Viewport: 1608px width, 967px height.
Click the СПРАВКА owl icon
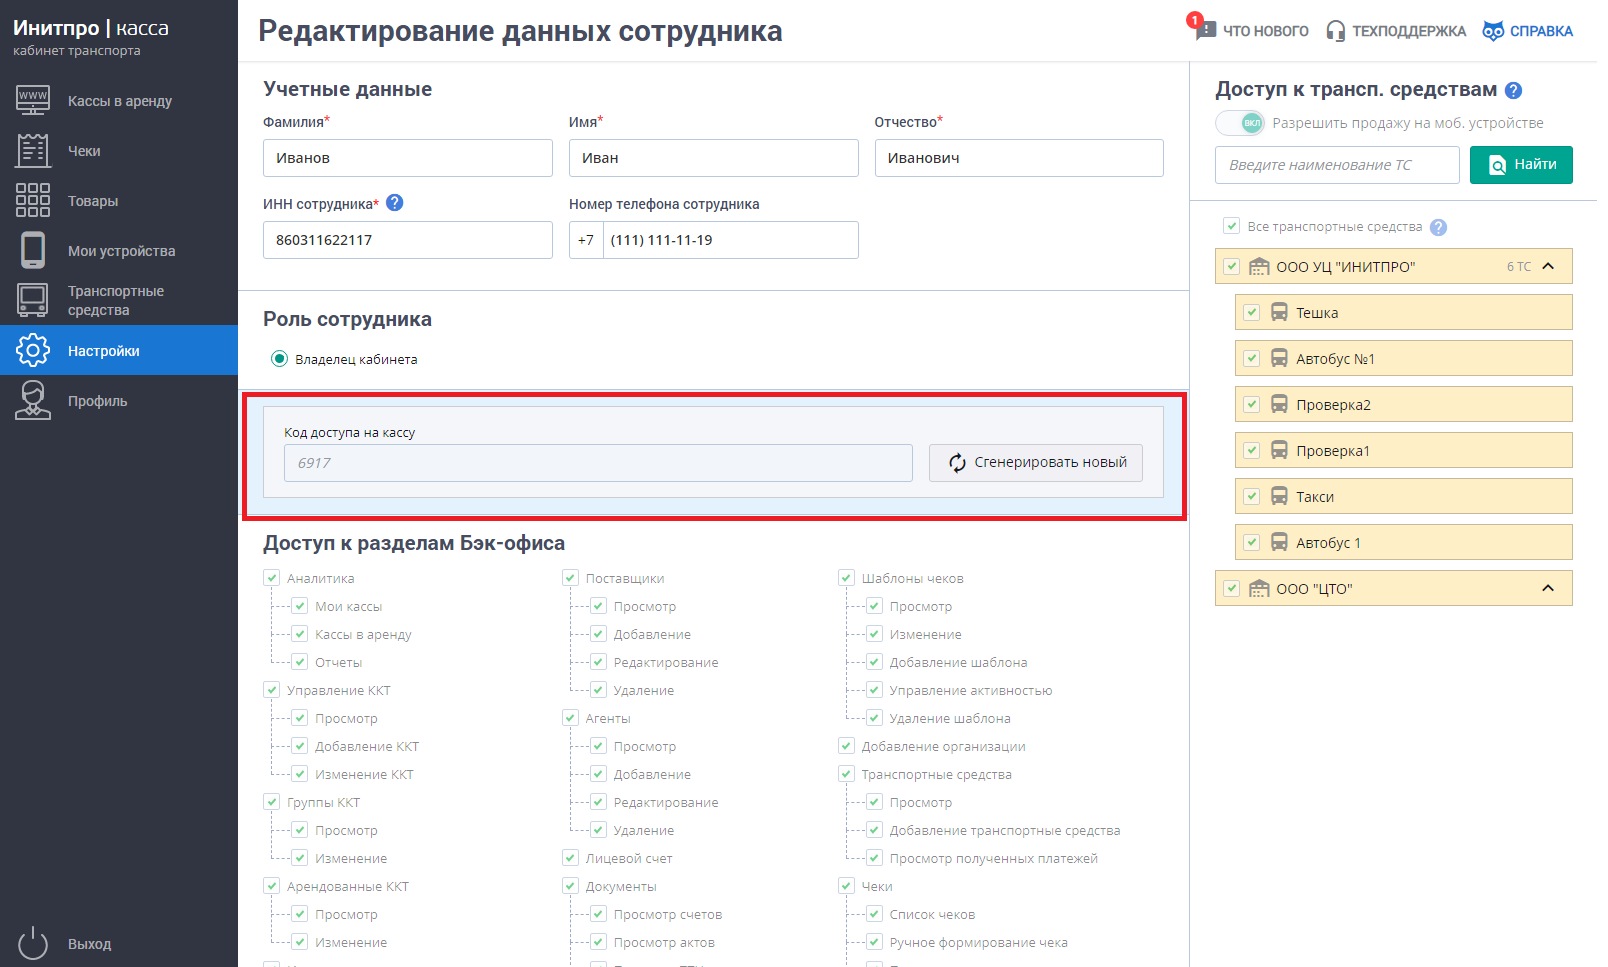(1493, 31)
